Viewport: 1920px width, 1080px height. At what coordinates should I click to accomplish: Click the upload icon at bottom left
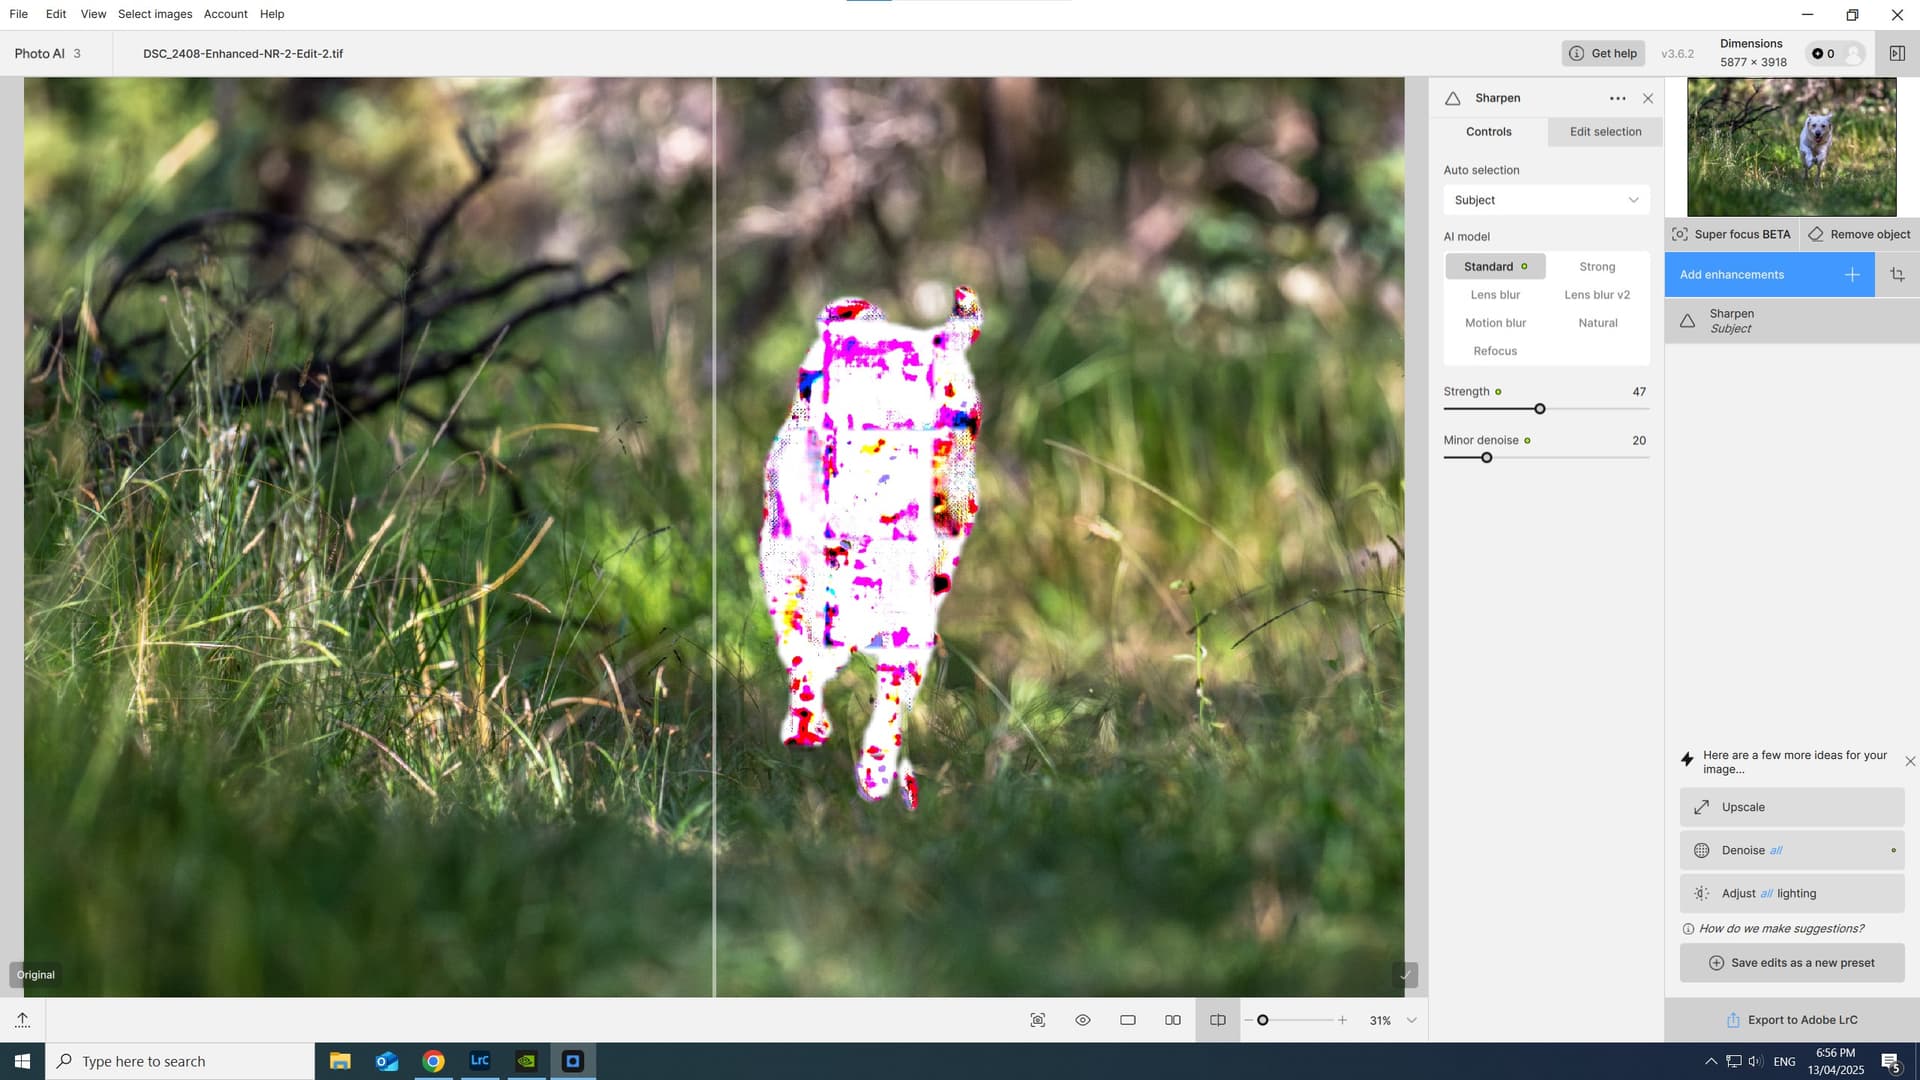pos(22,1020)
